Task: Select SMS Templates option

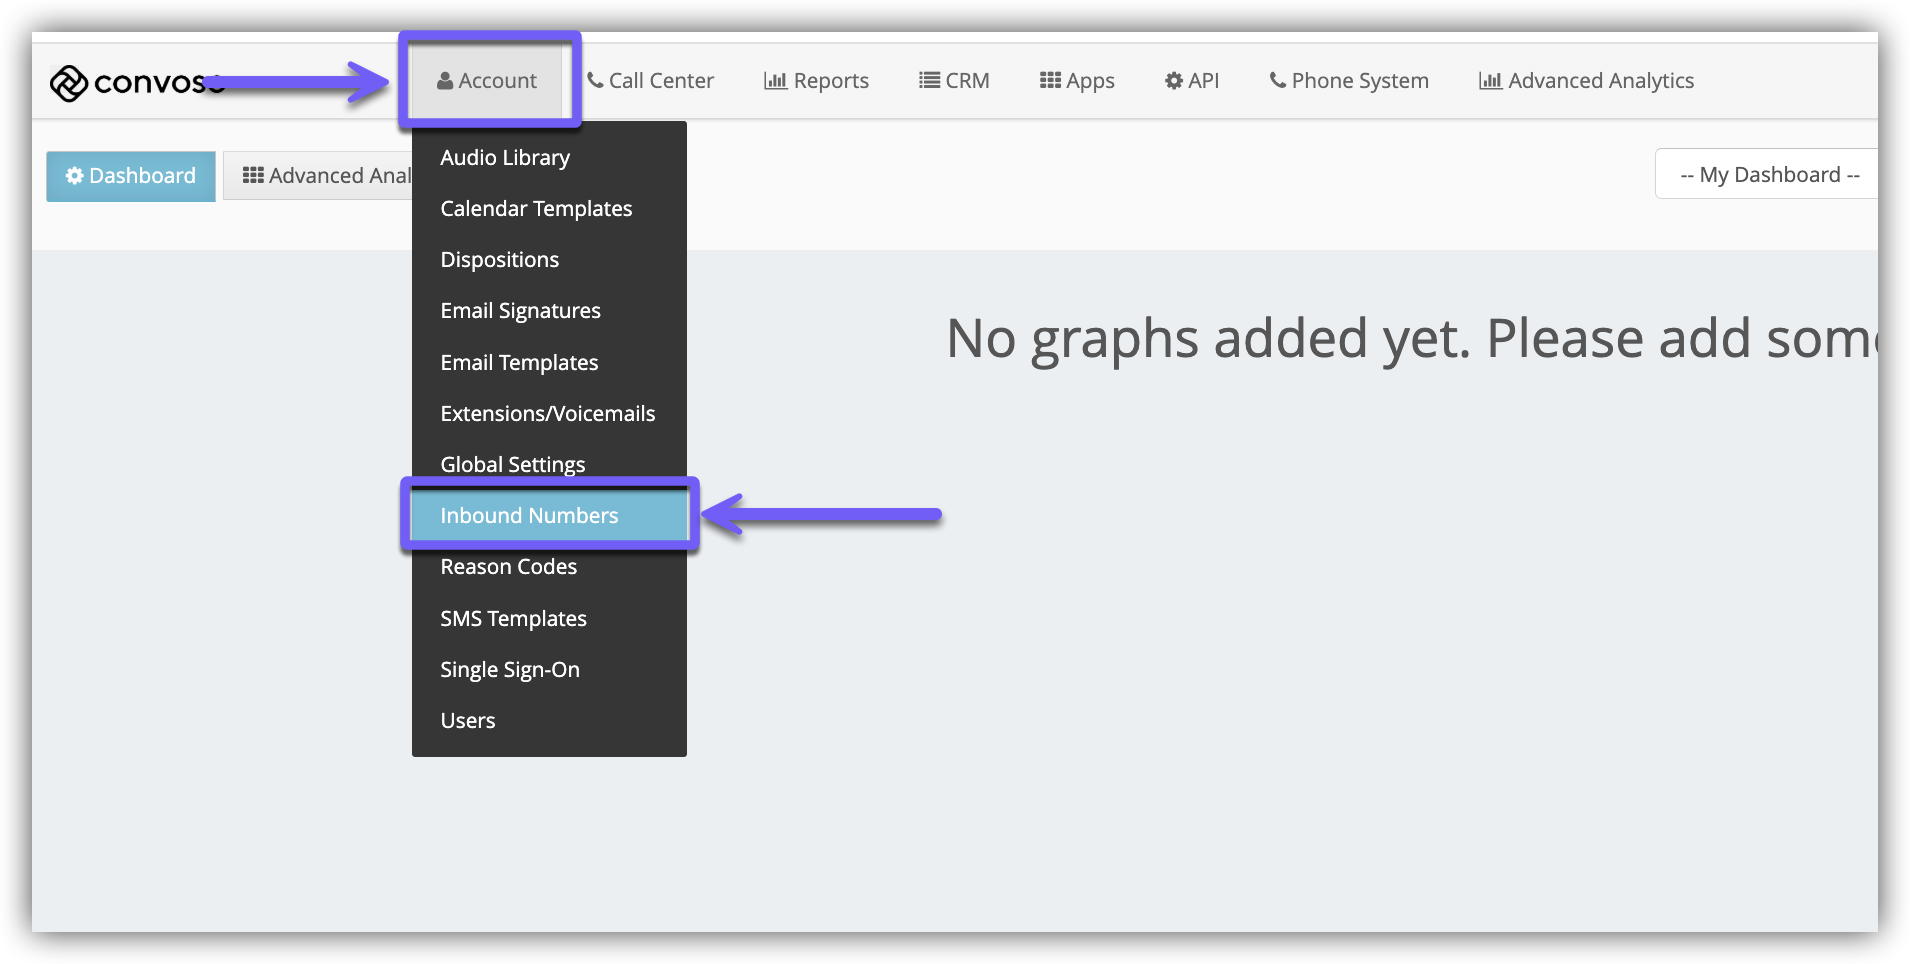Action: coord(513,619)
